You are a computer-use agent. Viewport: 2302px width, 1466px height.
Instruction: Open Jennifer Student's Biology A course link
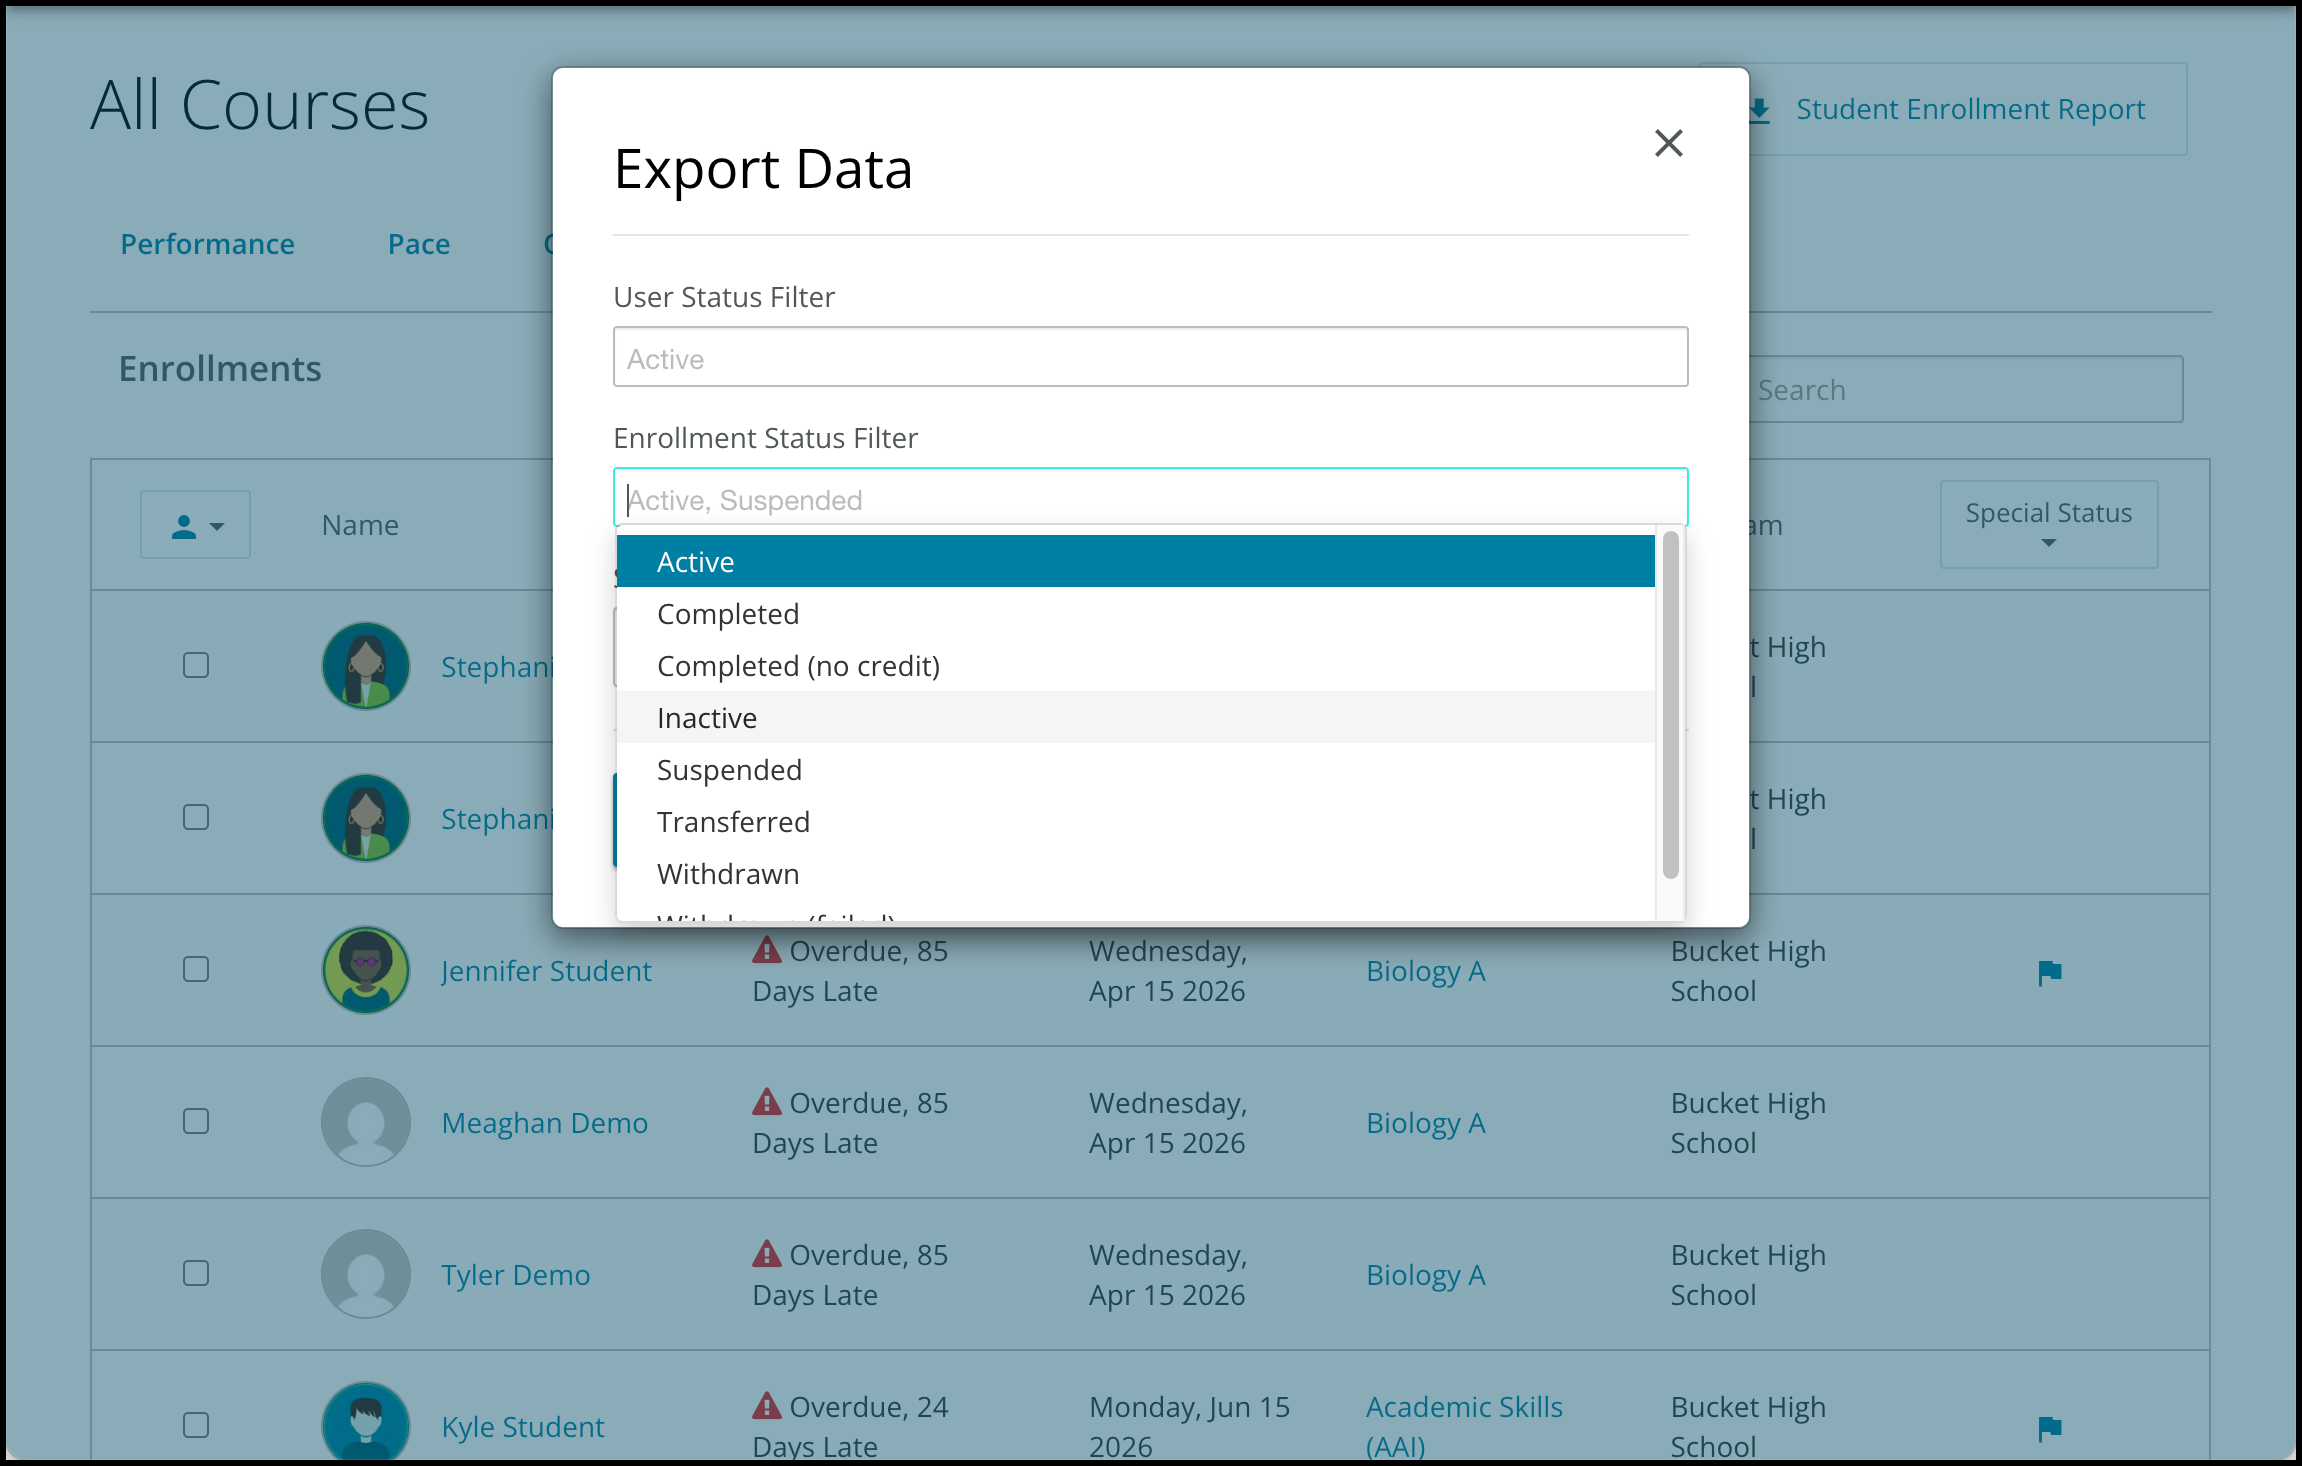click(1426, 971)
